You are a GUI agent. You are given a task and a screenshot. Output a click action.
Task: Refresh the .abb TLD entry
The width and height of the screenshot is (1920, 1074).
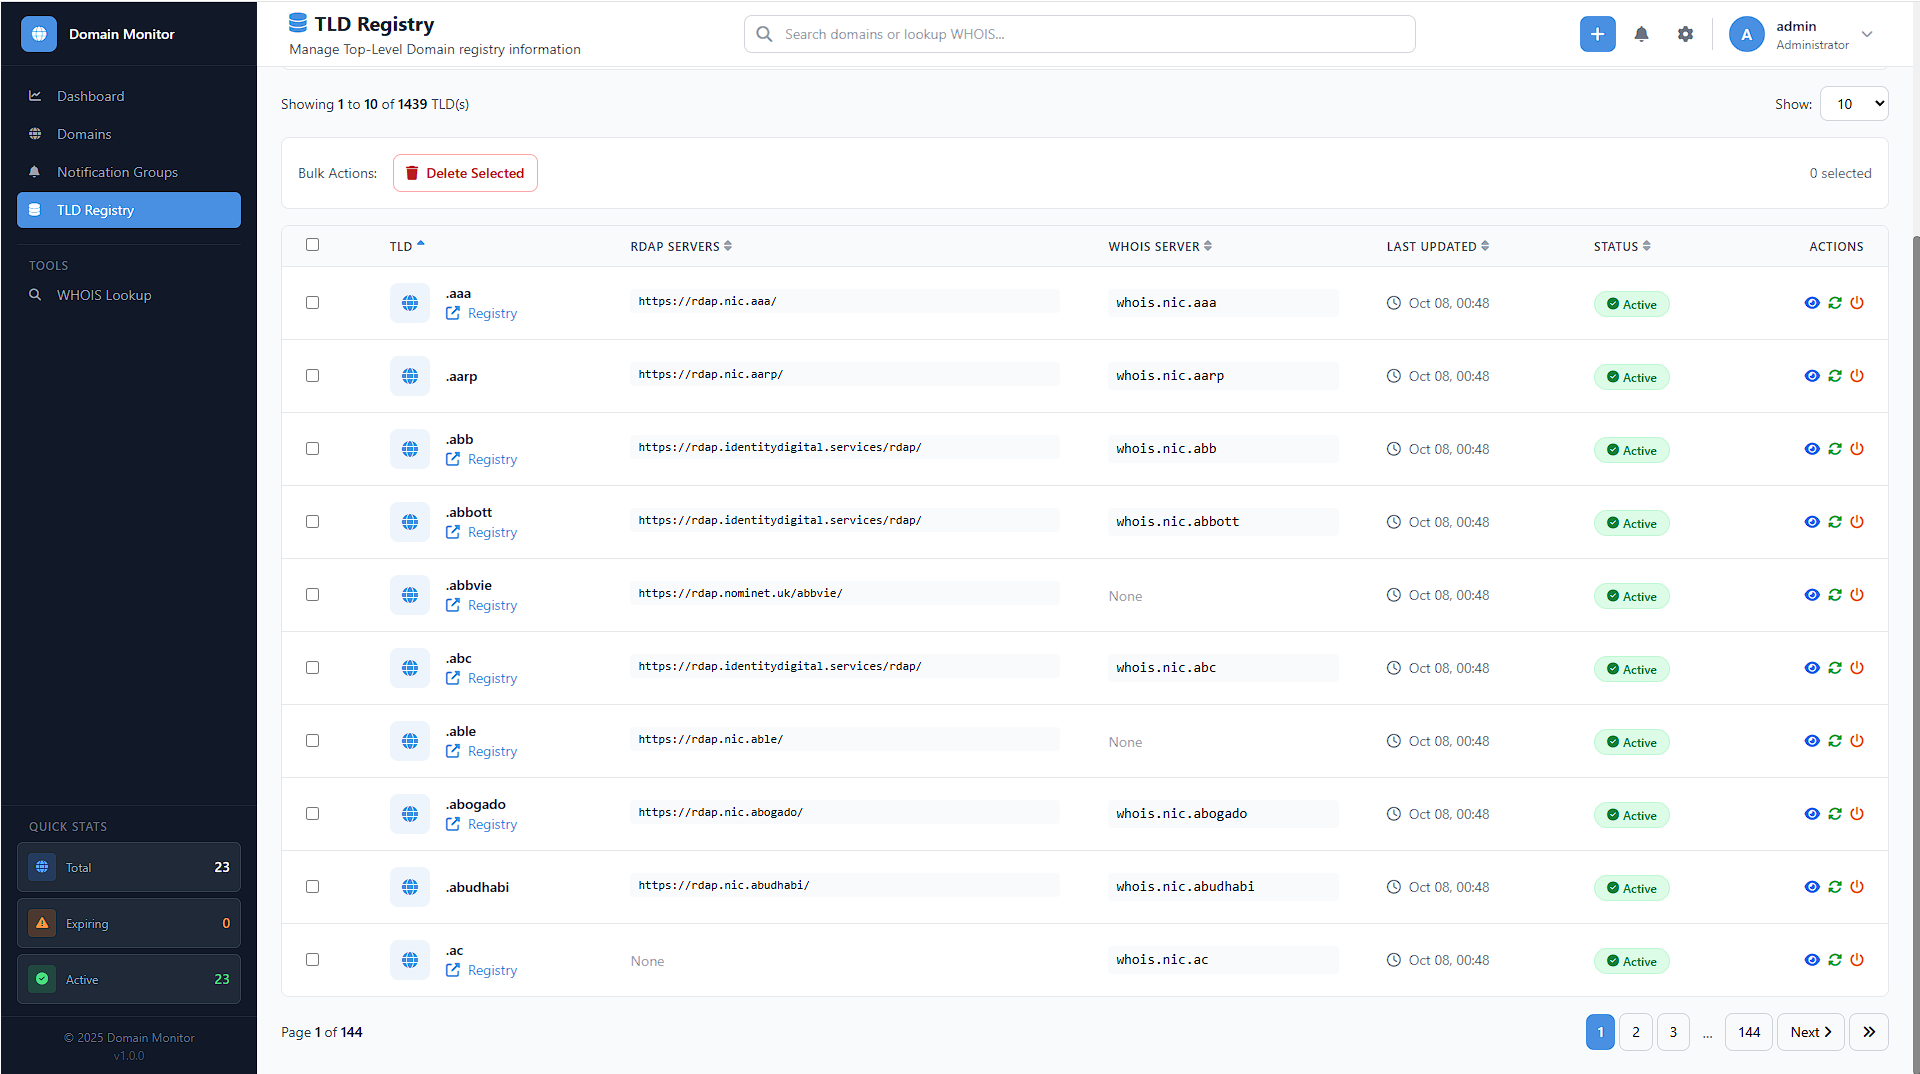coord(1834,449)
